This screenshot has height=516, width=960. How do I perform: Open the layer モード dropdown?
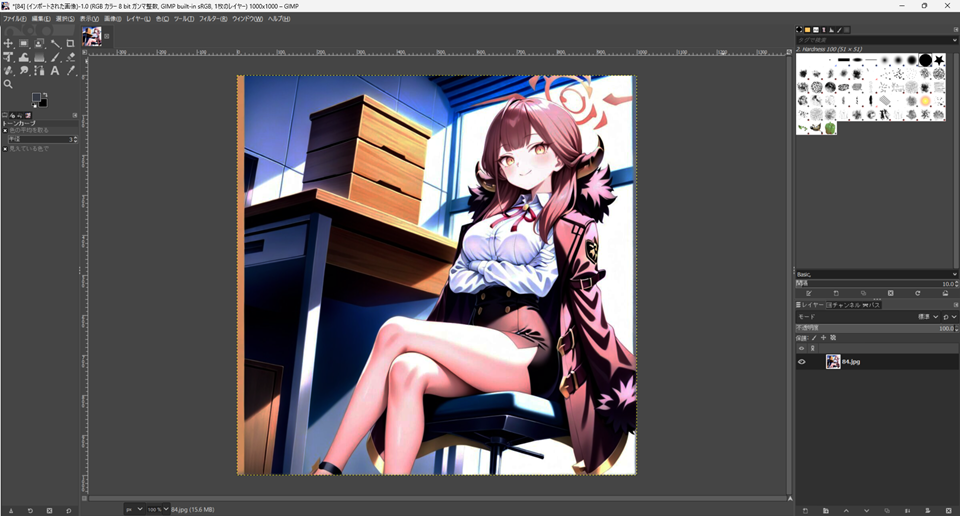[x=926, y=316]
